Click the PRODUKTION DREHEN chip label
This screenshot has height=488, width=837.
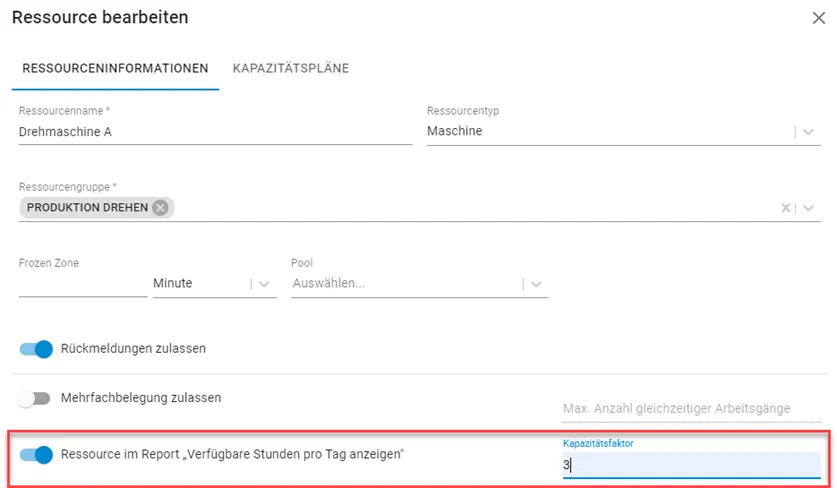coord(88,208)
